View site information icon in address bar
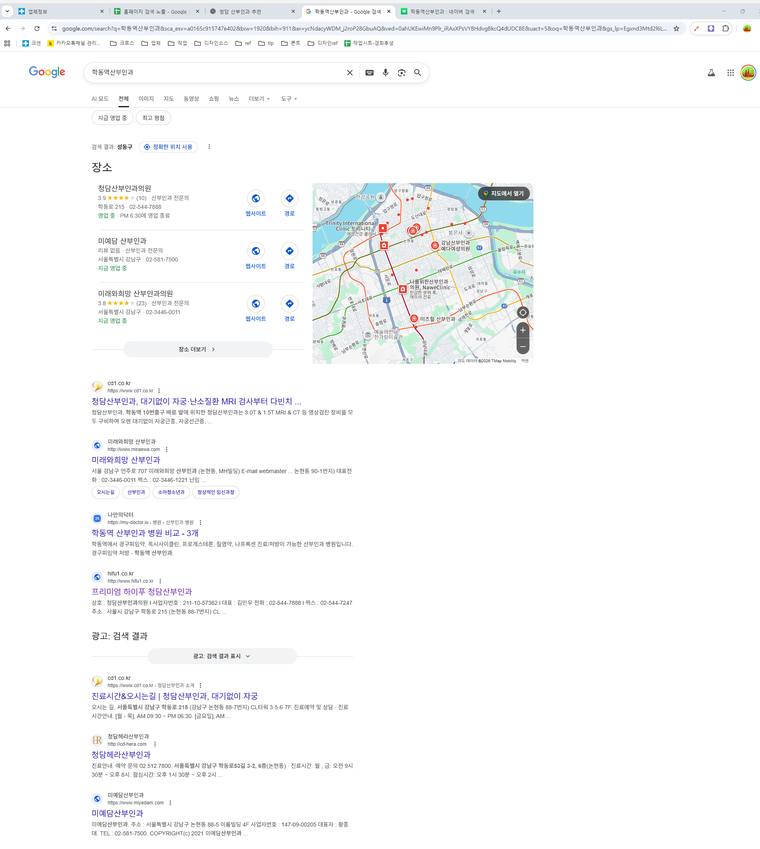Image resolution: width=760 pixels, height=849 pixels. [54, 29]
